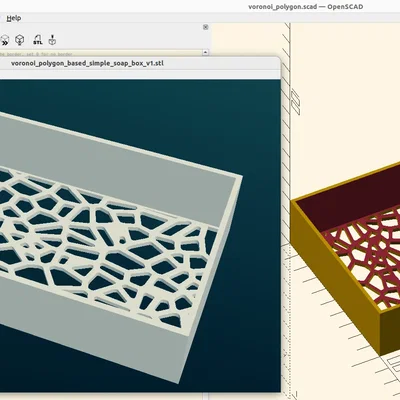400x400 pixels.
Task: Export the model as STL
Action: [38, 40]
